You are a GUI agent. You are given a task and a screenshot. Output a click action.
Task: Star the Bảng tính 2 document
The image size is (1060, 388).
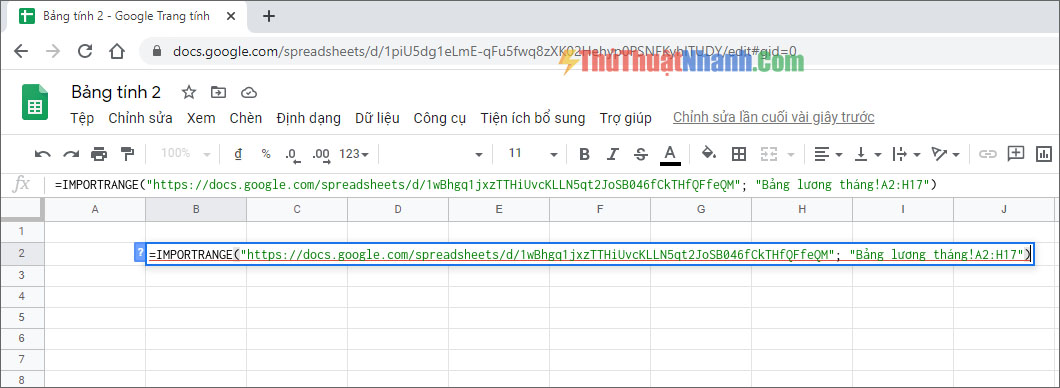tap(189, 93)
